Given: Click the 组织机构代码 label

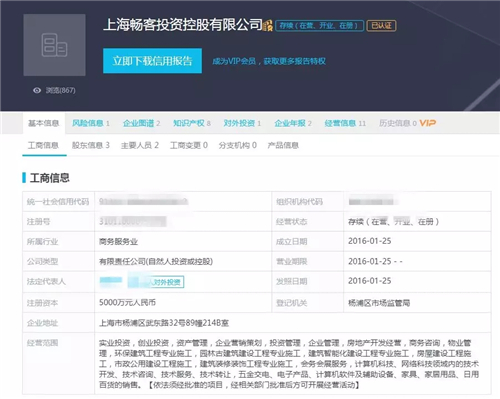Looking at the screenshot, I should 299,202.
